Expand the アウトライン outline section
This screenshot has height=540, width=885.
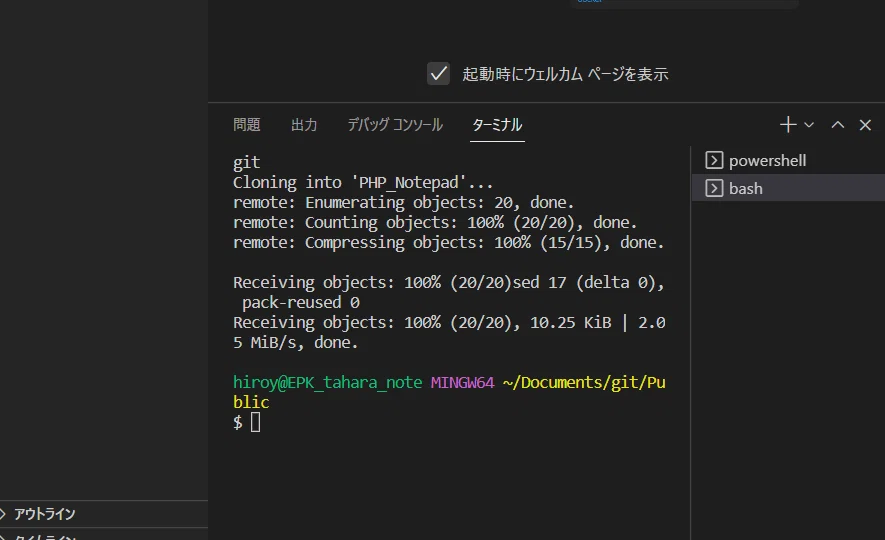coord(104,513)
